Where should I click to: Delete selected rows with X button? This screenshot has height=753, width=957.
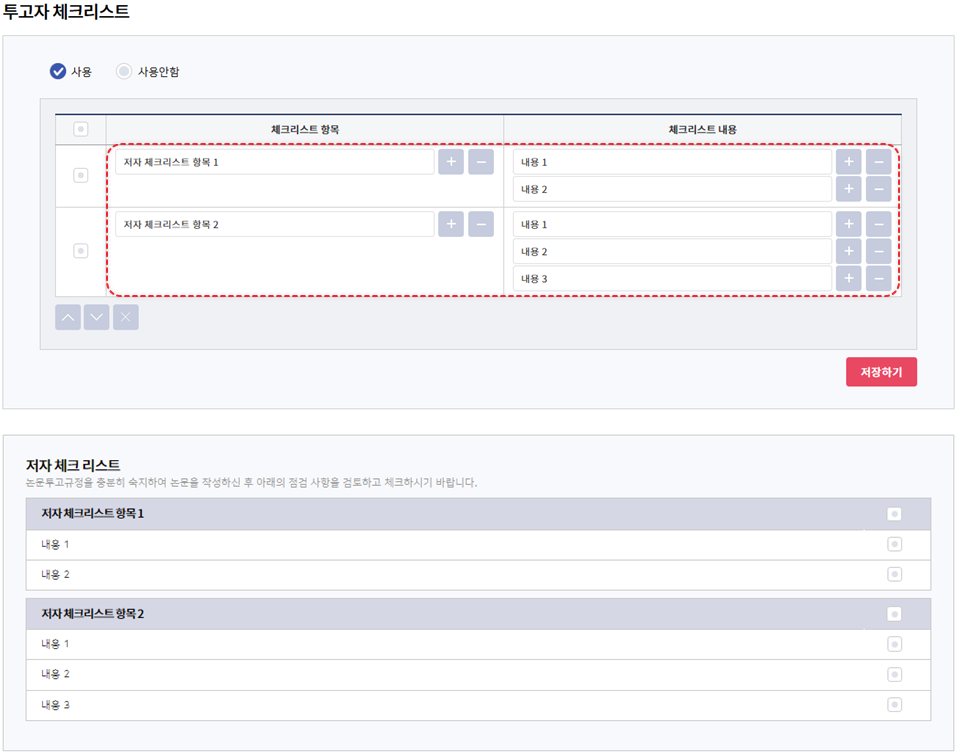pos(126,318)
